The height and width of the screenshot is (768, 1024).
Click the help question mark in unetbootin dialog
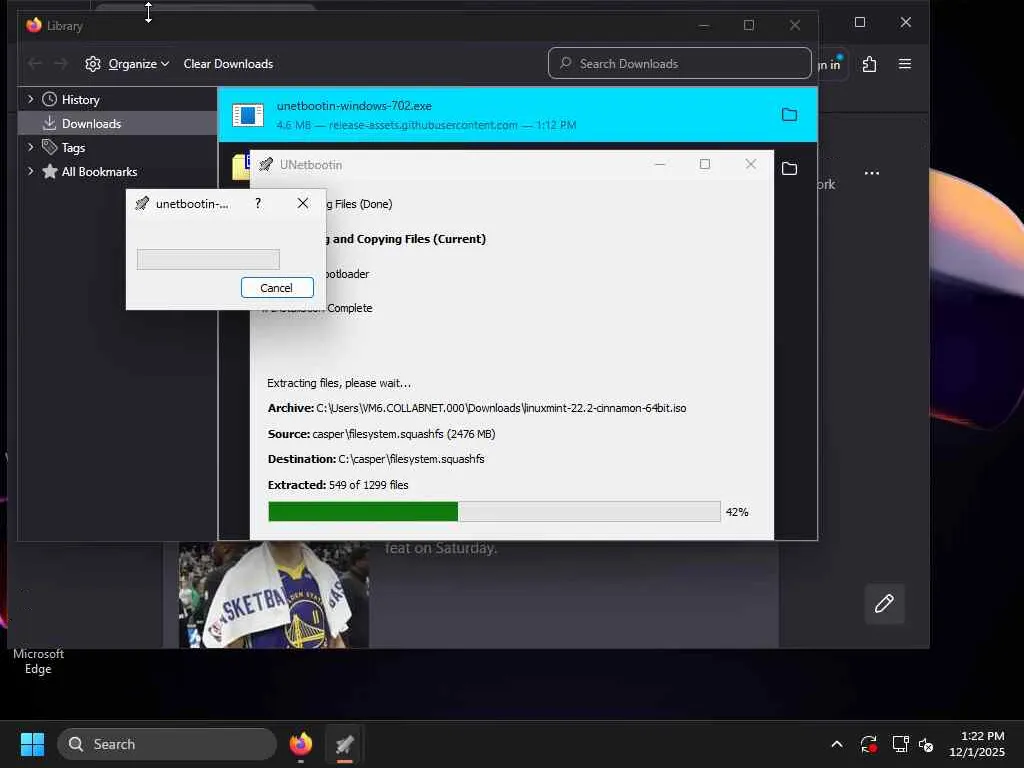(x=258, y=203)
